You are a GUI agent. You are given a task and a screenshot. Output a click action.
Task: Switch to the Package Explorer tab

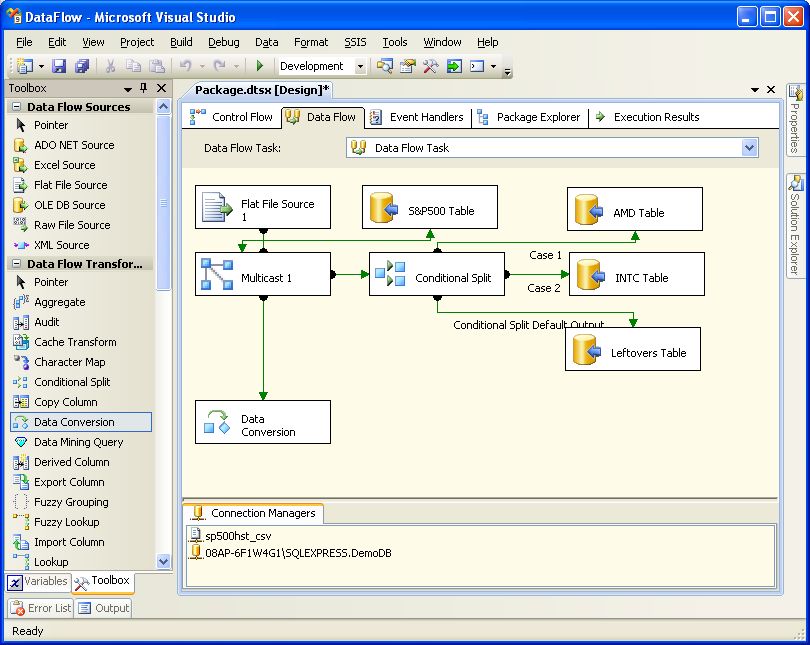(529, 117)
